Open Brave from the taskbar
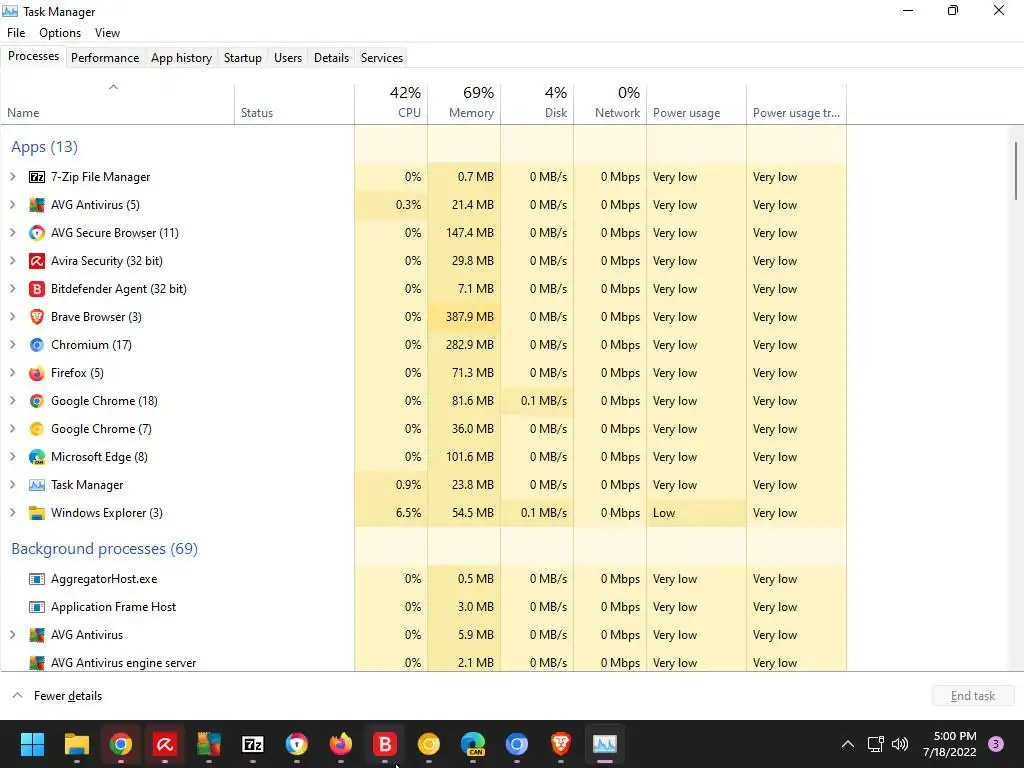Viewport: 1024px width, 768px height. (x=560, y=744)
